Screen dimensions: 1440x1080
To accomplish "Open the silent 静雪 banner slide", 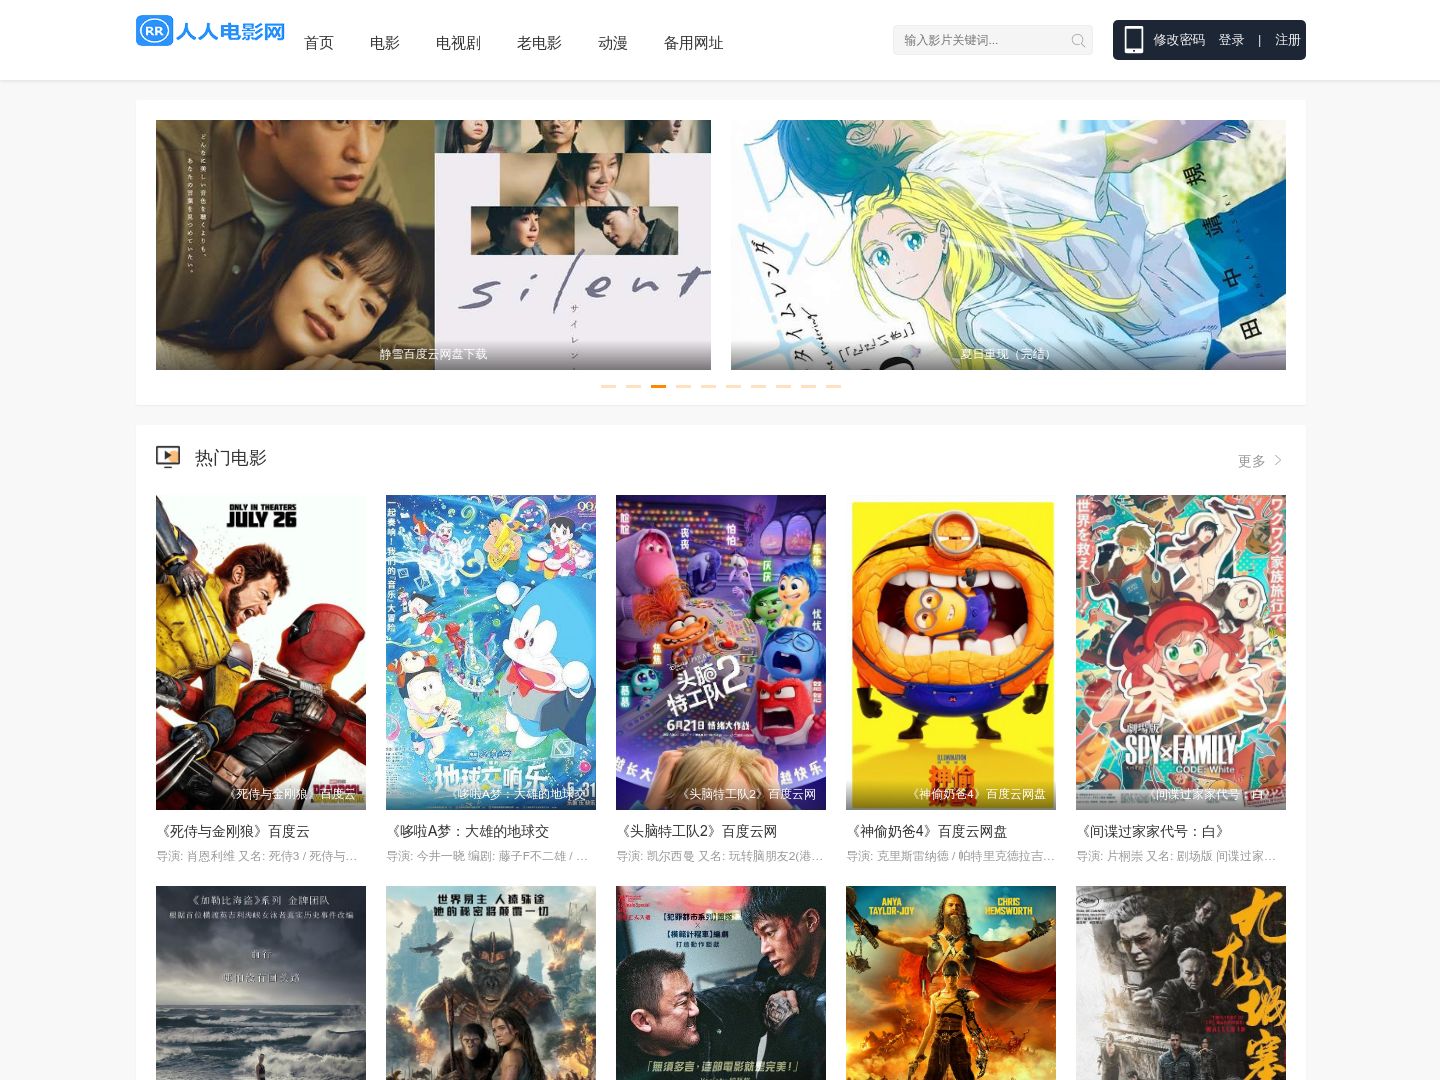I will [x=433, y=245].
